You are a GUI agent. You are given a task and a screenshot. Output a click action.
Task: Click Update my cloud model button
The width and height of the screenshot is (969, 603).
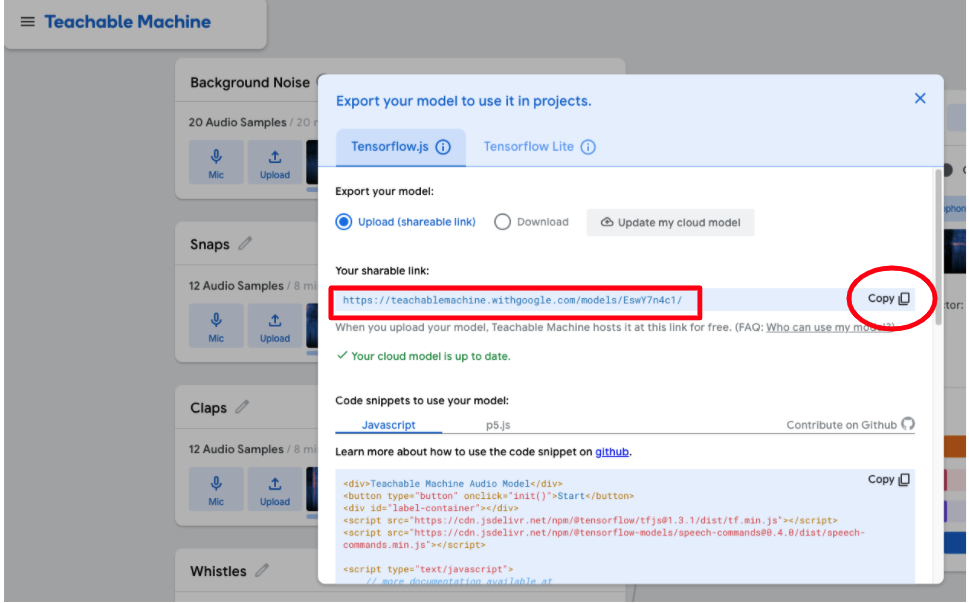click(x=671, y=222)
